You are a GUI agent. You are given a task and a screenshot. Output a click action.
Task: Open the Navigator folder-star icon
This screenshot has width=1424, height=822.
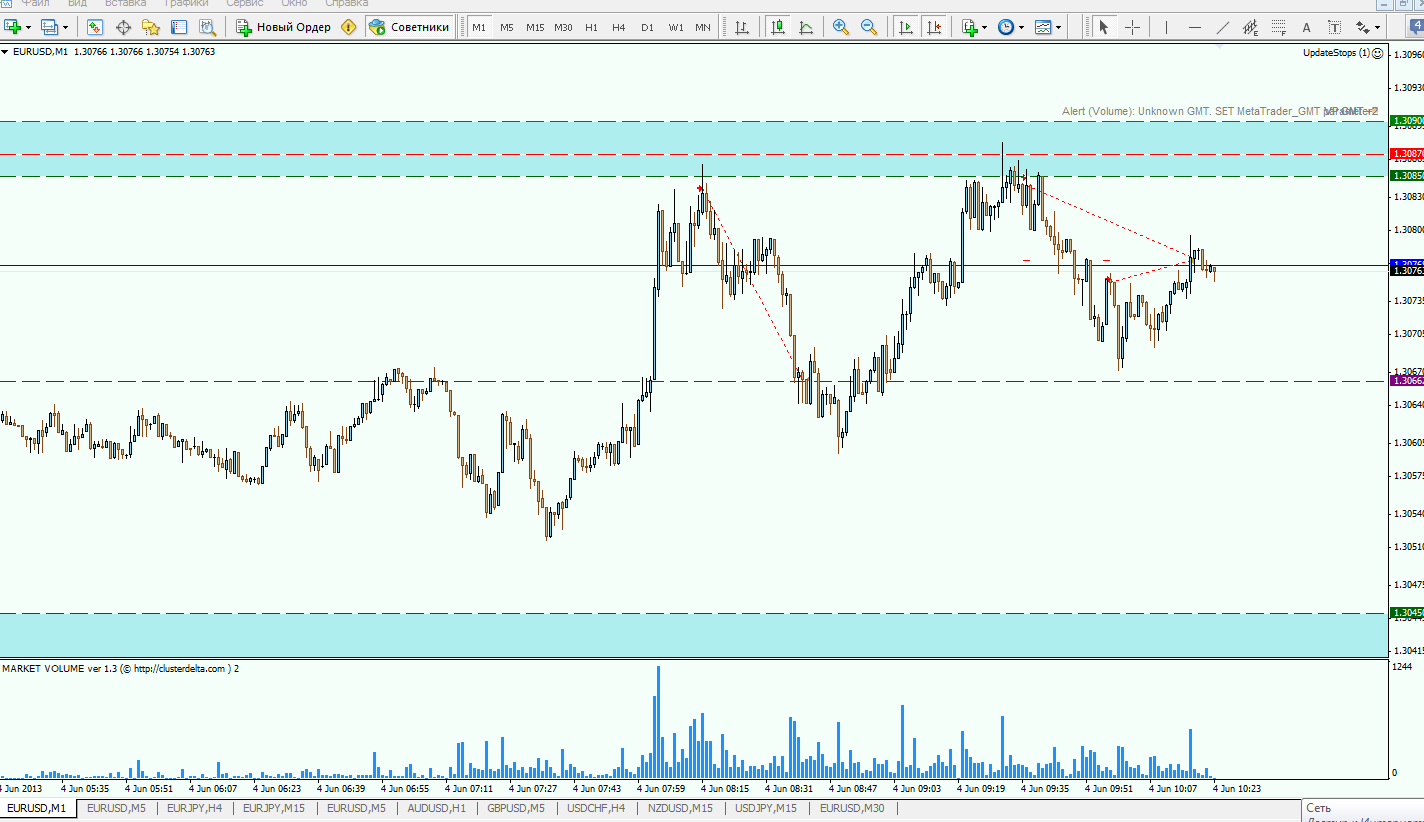coord(151,27)
